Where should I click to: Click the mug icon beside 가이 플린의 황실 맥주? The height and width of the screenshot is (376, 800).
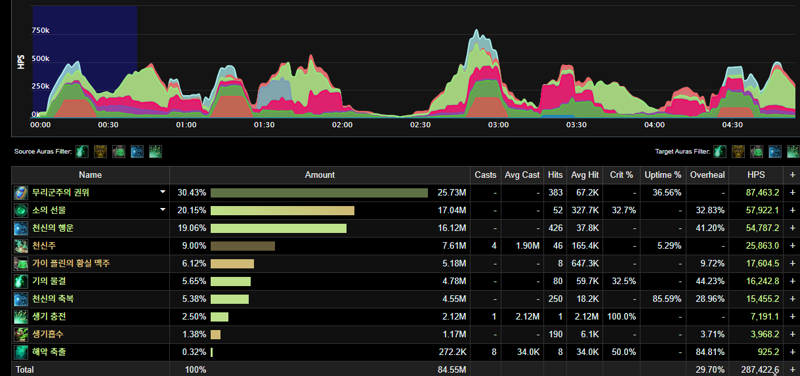point(21,264)
